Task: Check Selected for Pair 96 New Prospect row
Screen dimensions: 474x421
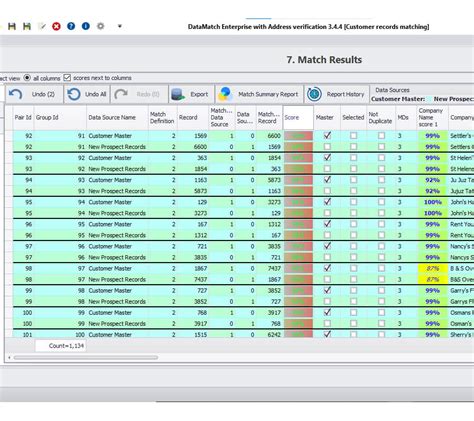Action: pos(353,235)
